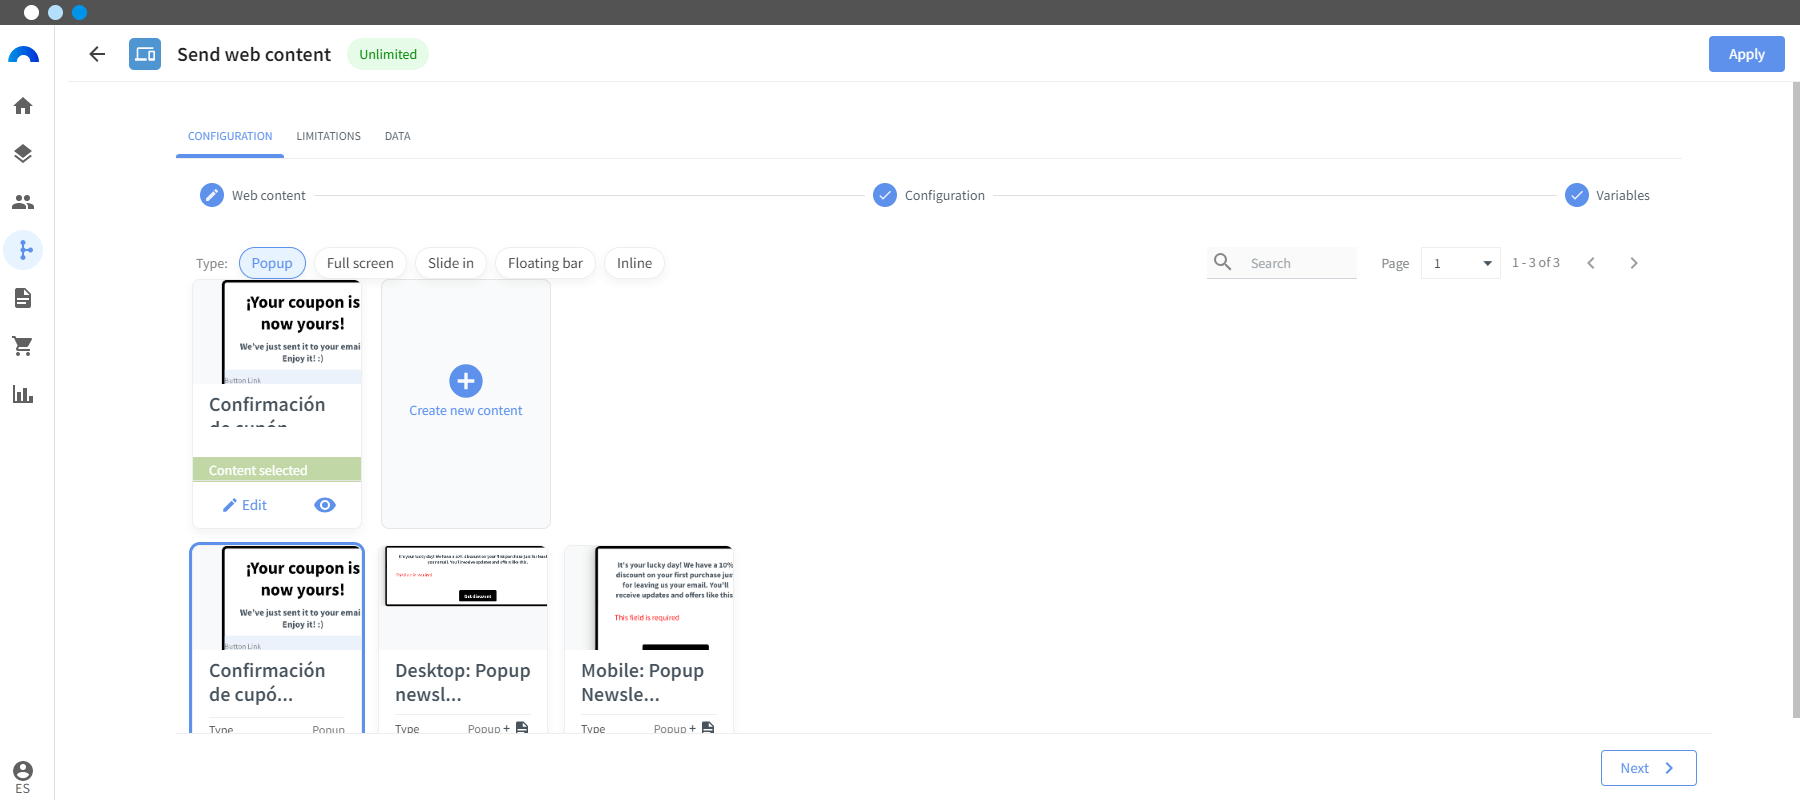
Task: Click the Configuration step check icon
Action: coord(885,195)
